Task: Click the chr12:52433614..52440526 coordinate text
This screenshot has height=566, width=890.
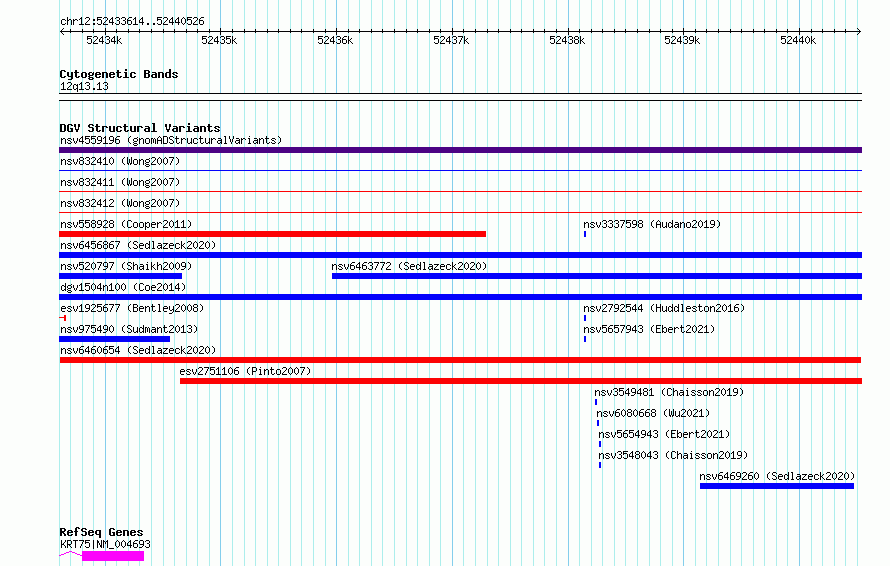Action: pos(132,21)
